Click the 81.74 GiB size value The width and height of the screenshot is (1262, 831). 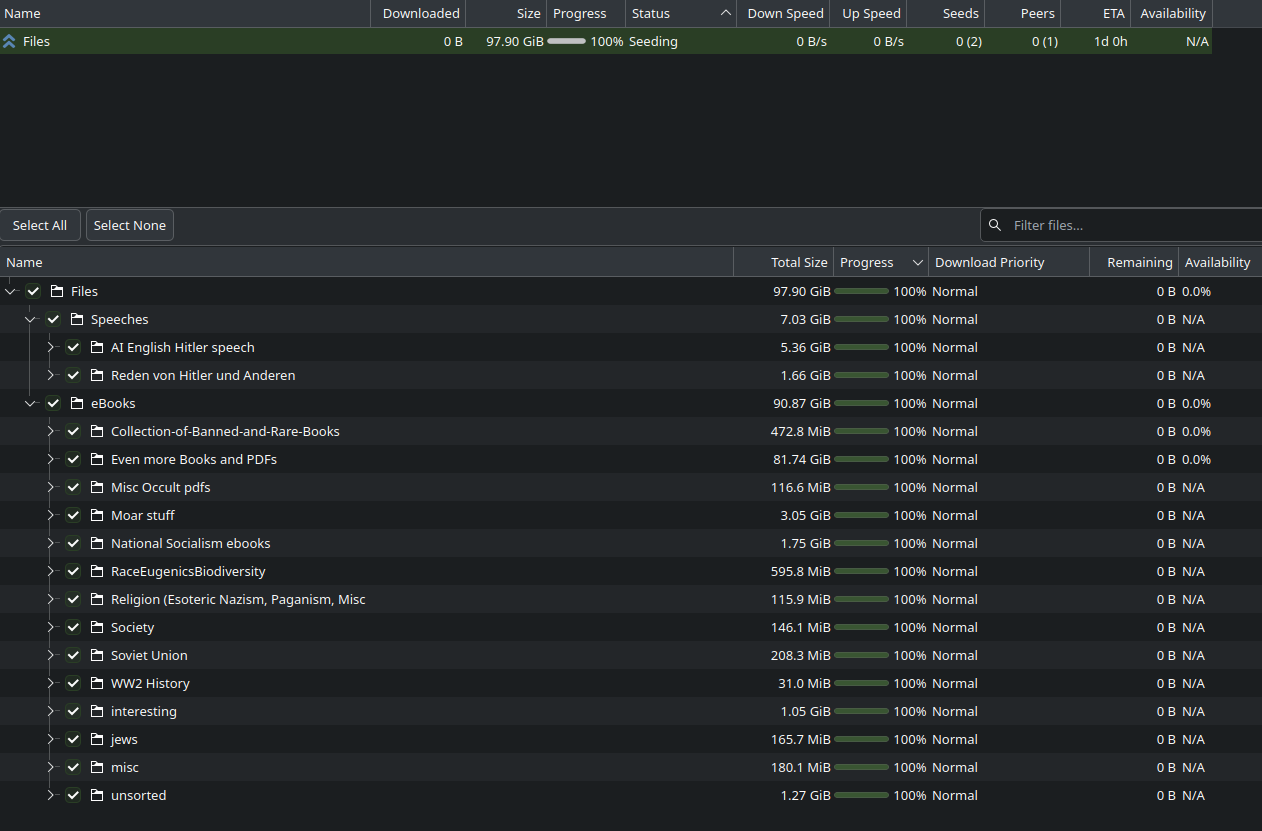[x=802, y=459]
